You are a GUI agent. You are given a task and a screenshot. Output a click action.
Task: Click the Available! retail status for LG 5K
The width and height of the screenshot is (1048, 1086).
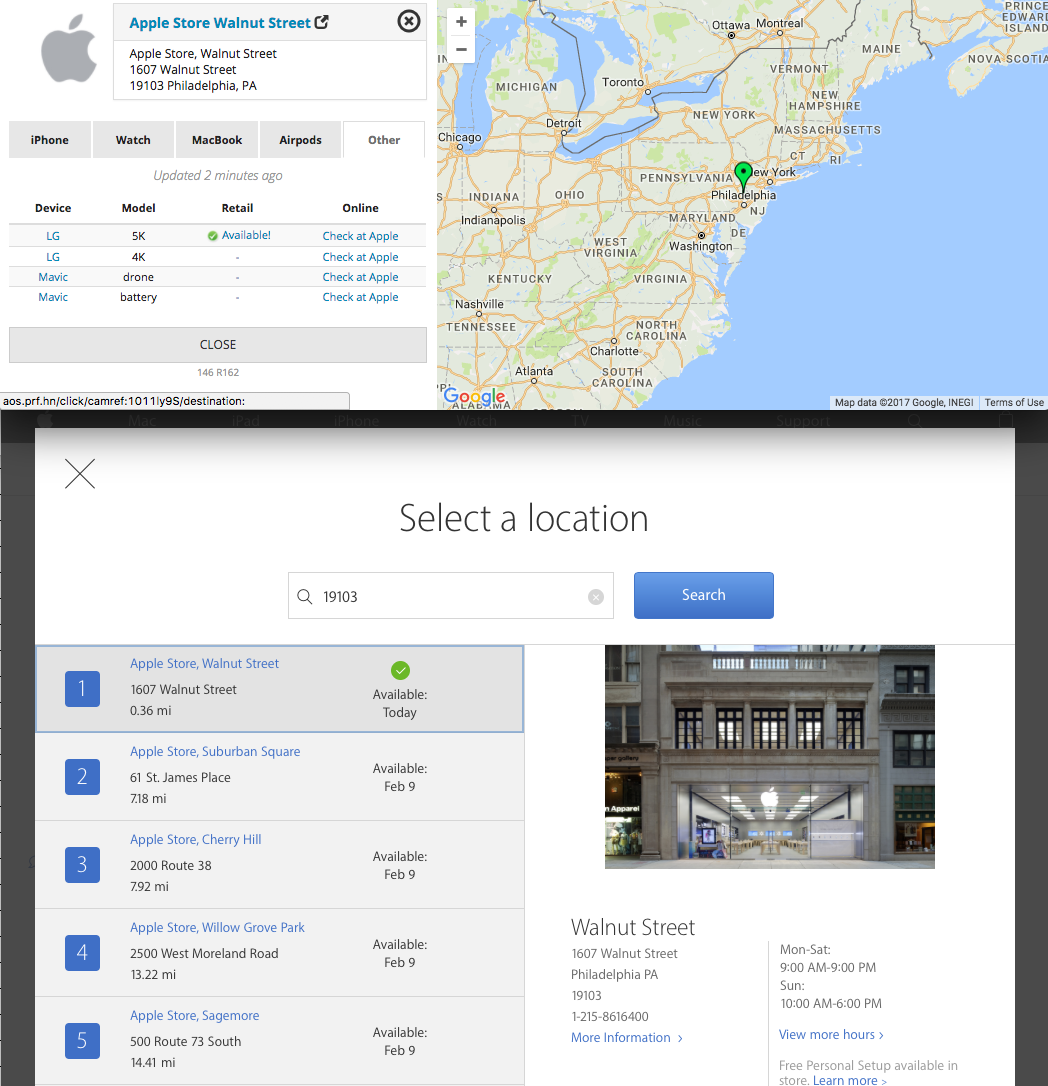[246, 235]
